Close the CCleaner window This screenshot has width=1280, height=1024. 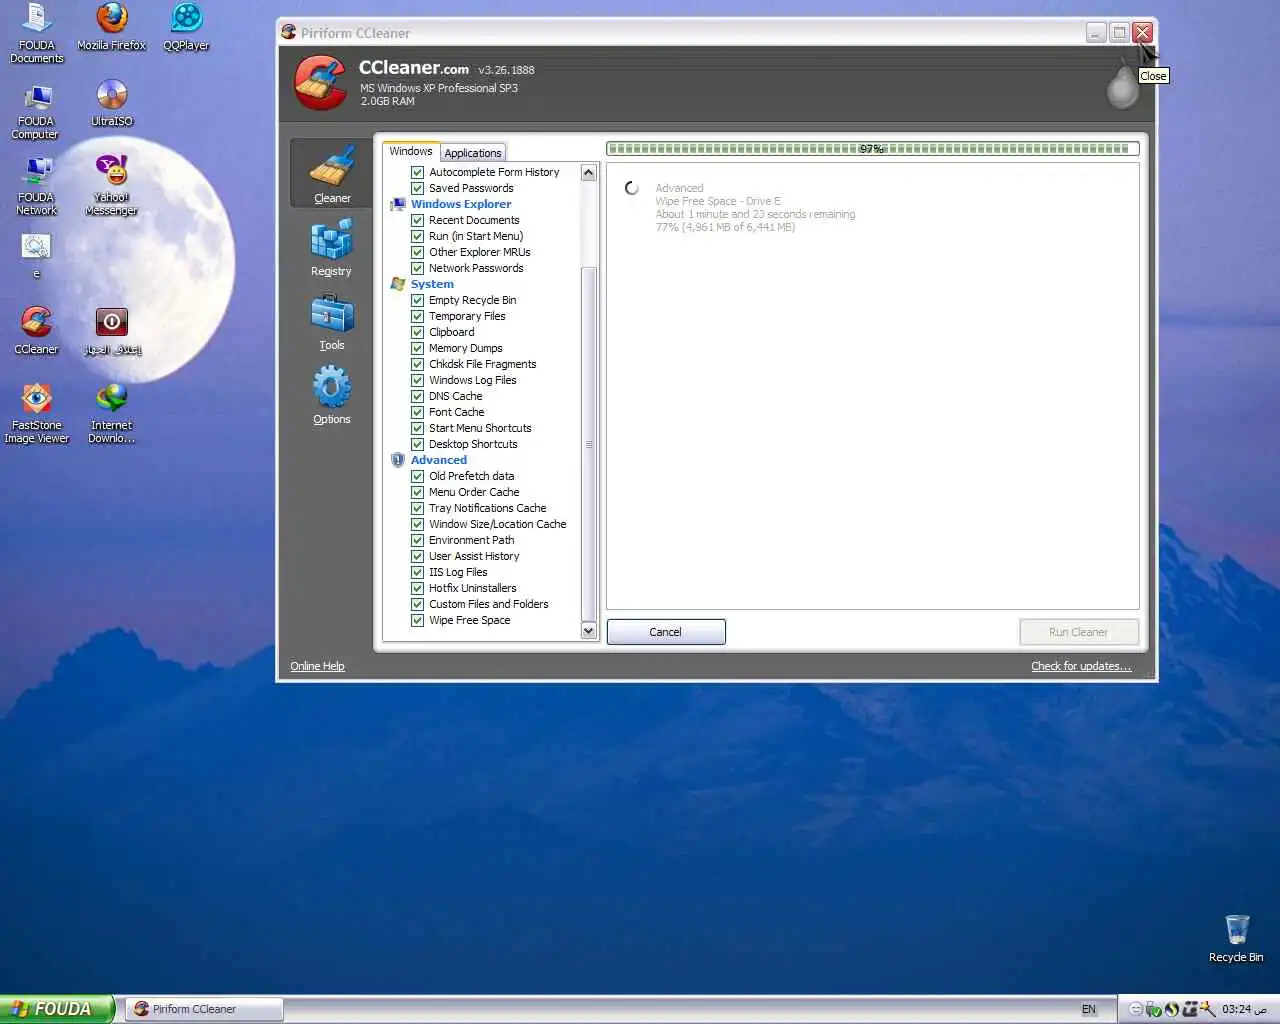[1143, 33]
